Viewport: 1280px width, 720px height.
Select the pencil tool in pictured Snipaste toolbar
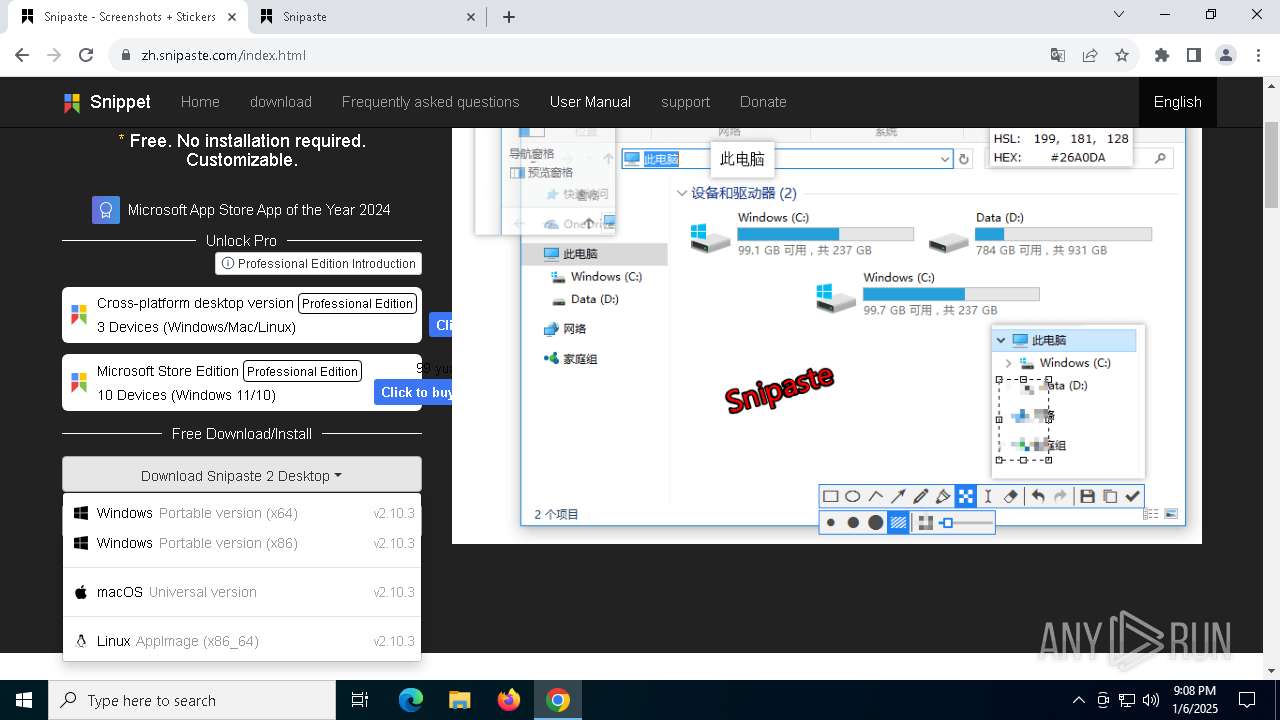(920, 496)
